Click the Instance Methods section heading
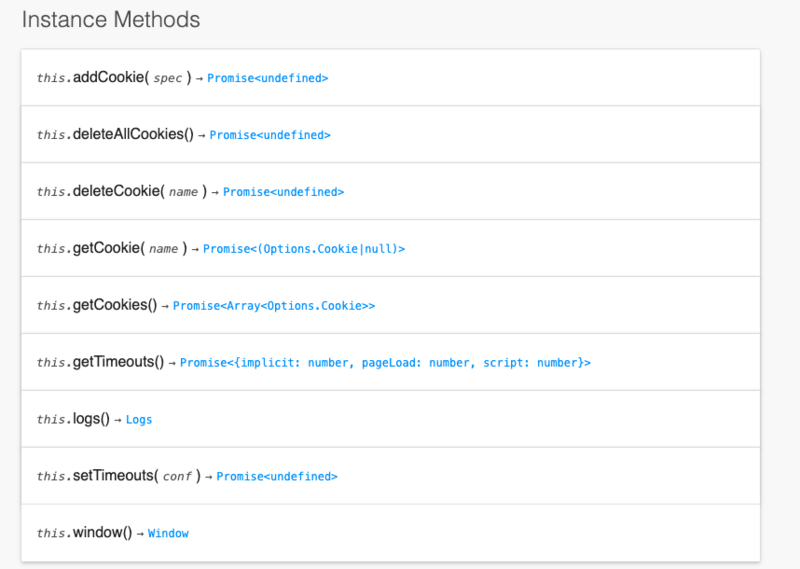This screenshot has width=800, height=569. click(x=111, y=20)
